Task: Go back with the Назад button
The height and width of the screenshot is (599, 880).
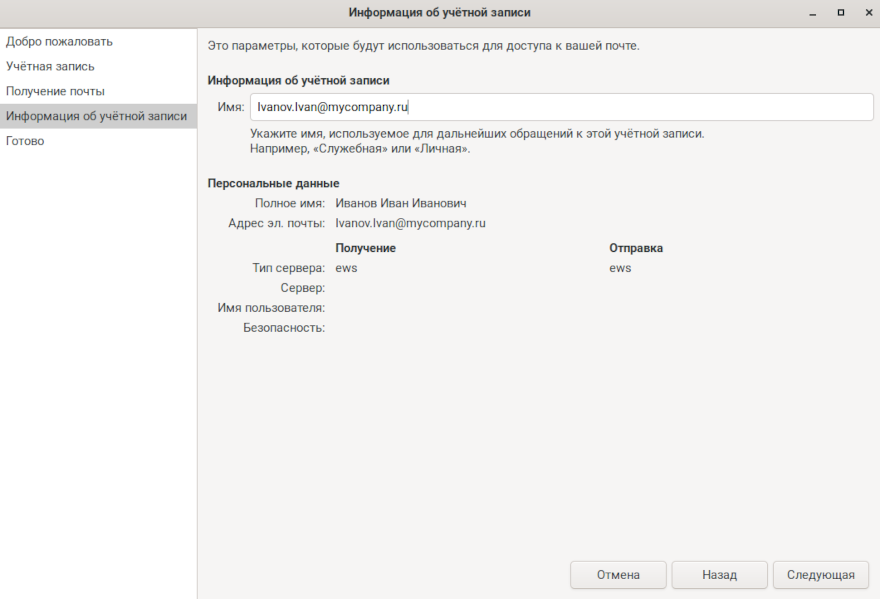Action: tap(719, 575)
